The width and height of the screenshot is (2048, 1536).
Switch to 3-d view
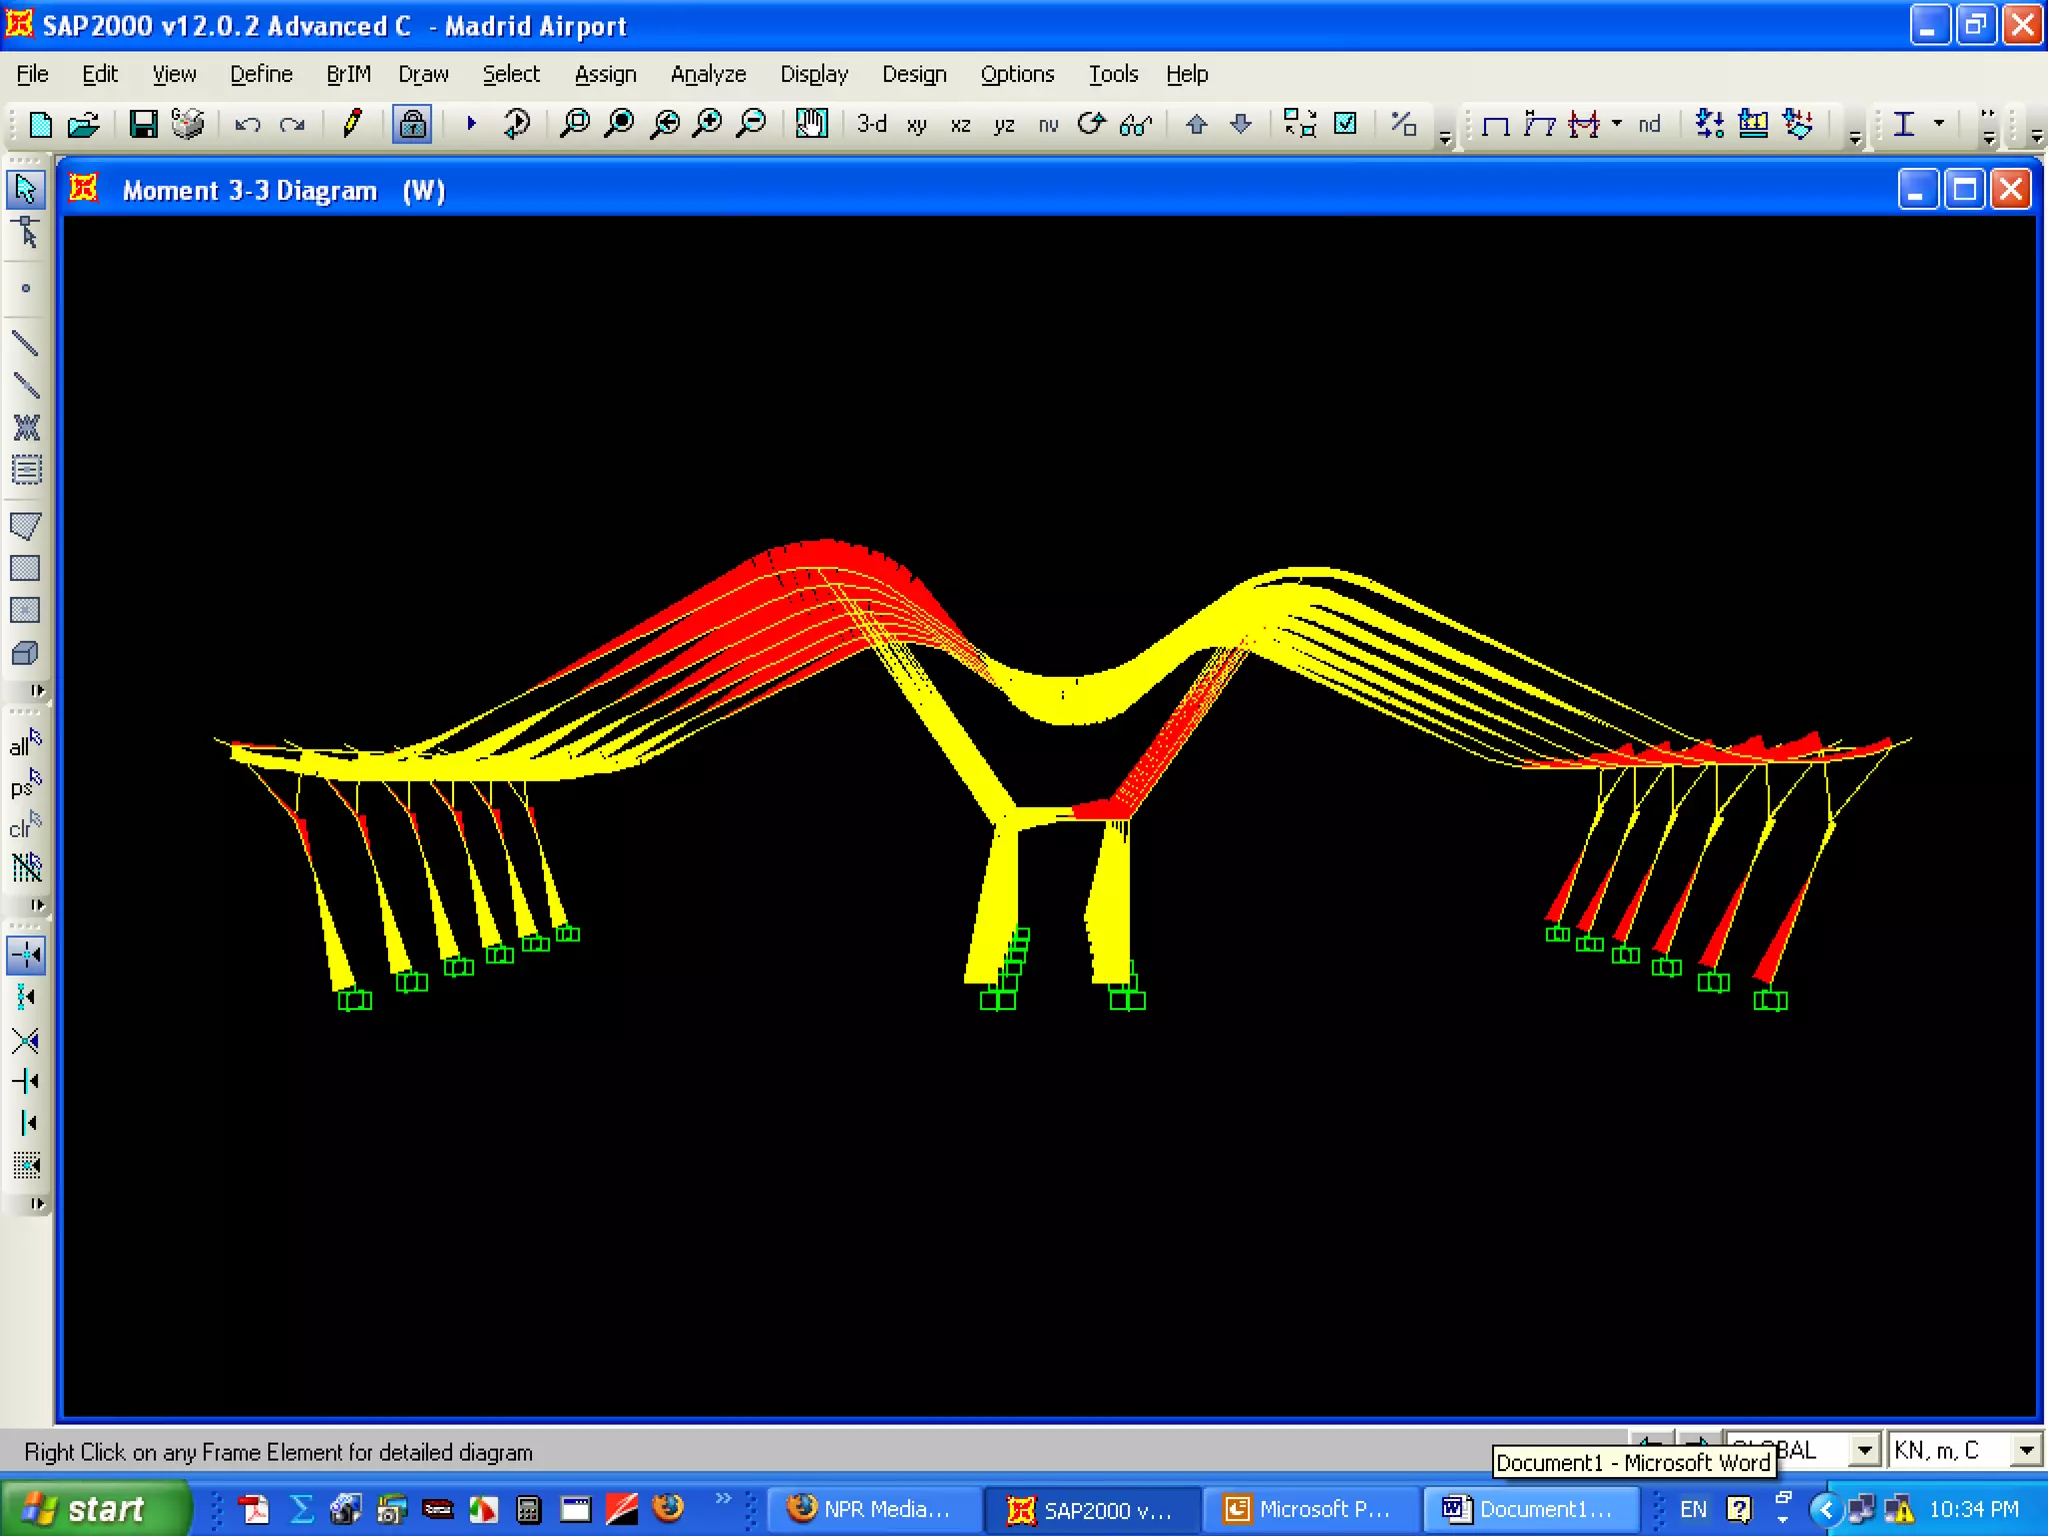(x=871, y=124)
